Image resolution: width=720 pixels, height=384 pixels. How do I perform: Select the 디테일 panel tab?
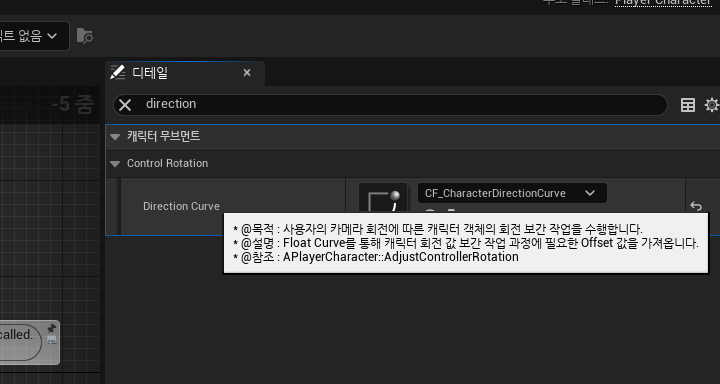click(x=185, y=73)
